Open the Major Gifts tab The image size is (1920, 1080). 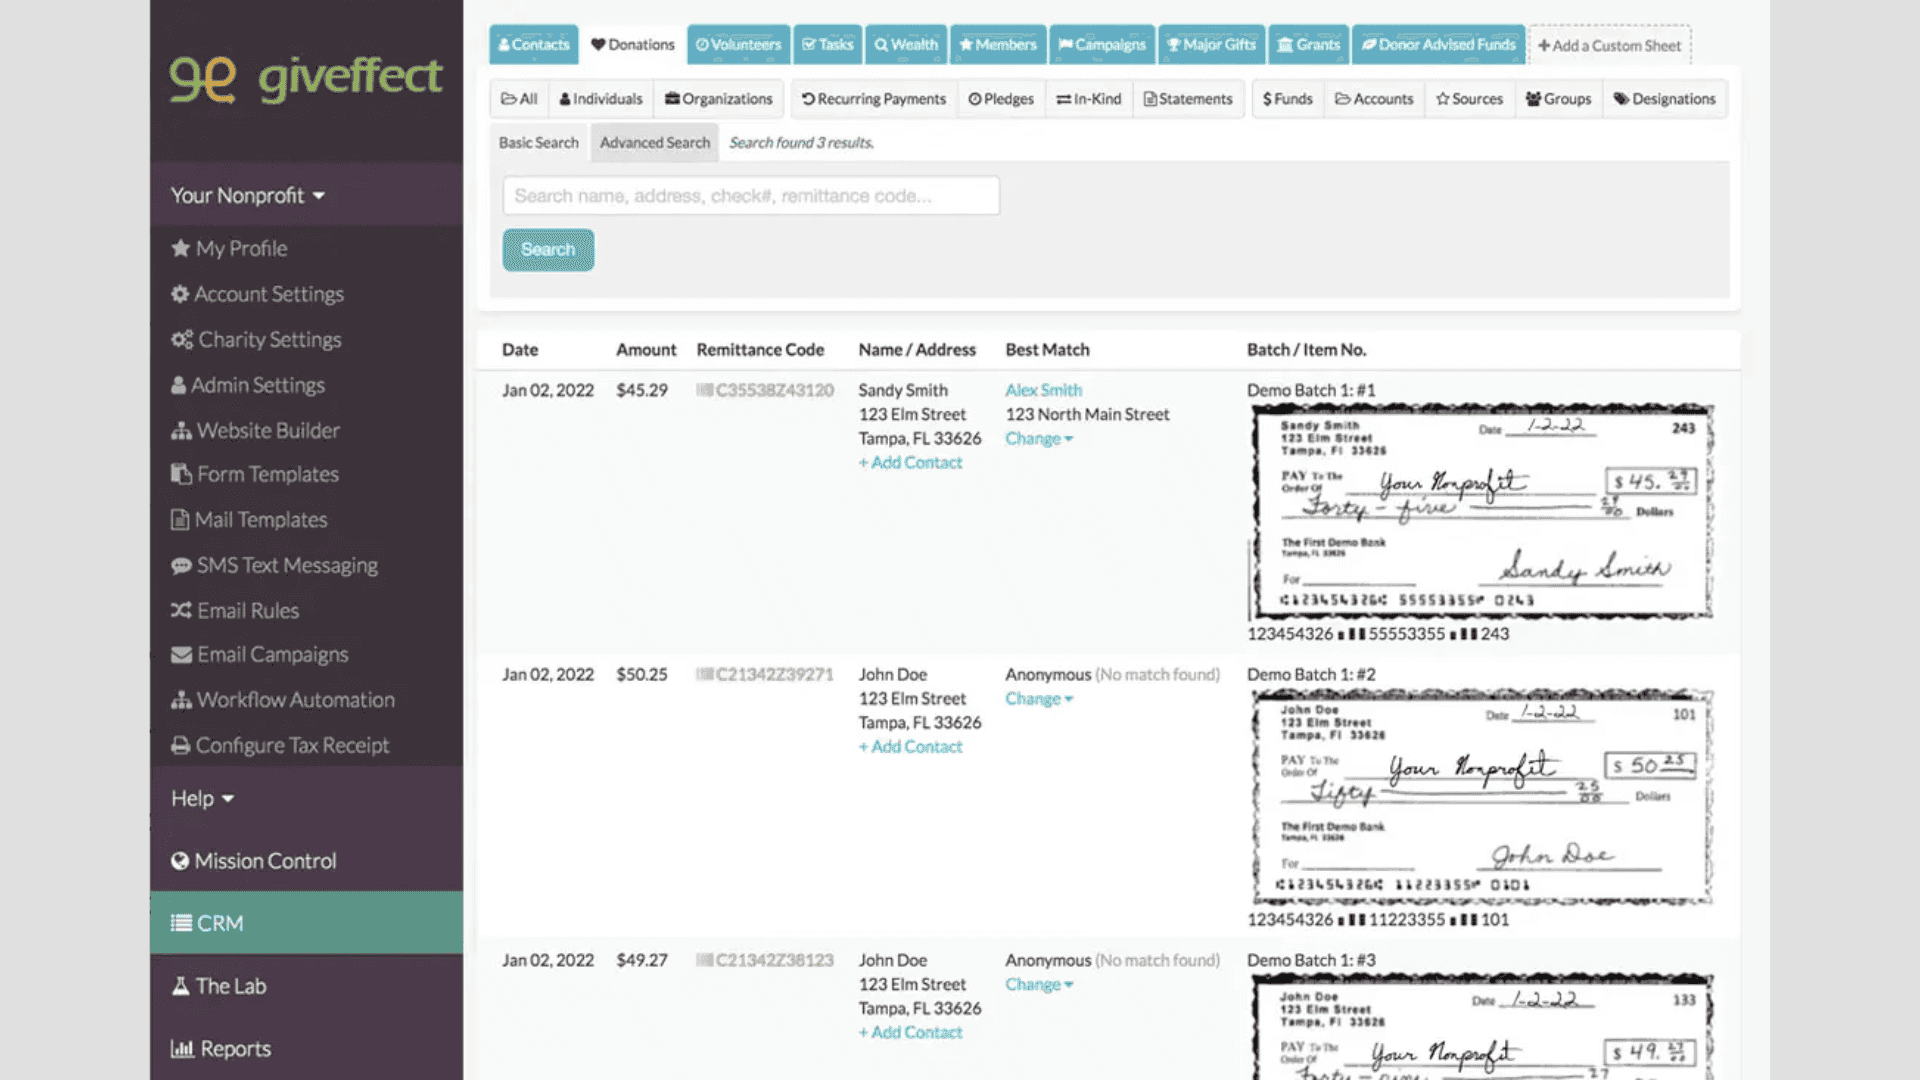click(1211, 45)
